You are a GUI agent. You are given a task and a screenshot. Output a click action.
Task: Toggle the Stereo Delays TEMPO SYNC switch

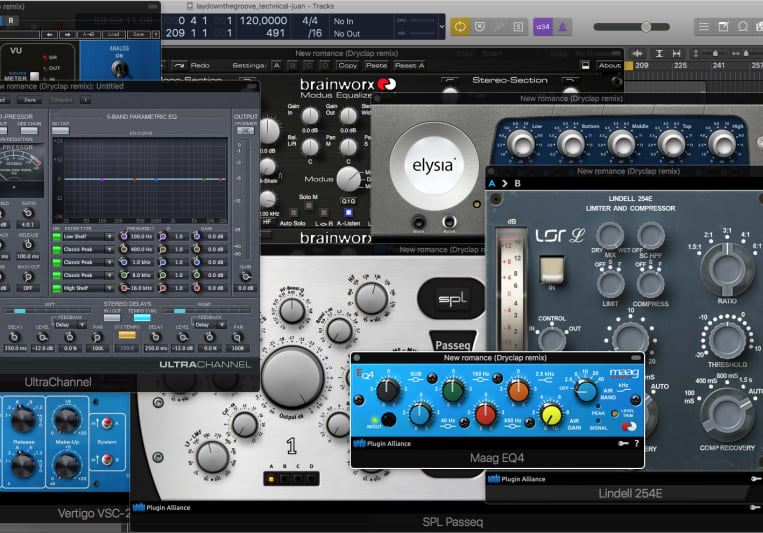point(142,317)
